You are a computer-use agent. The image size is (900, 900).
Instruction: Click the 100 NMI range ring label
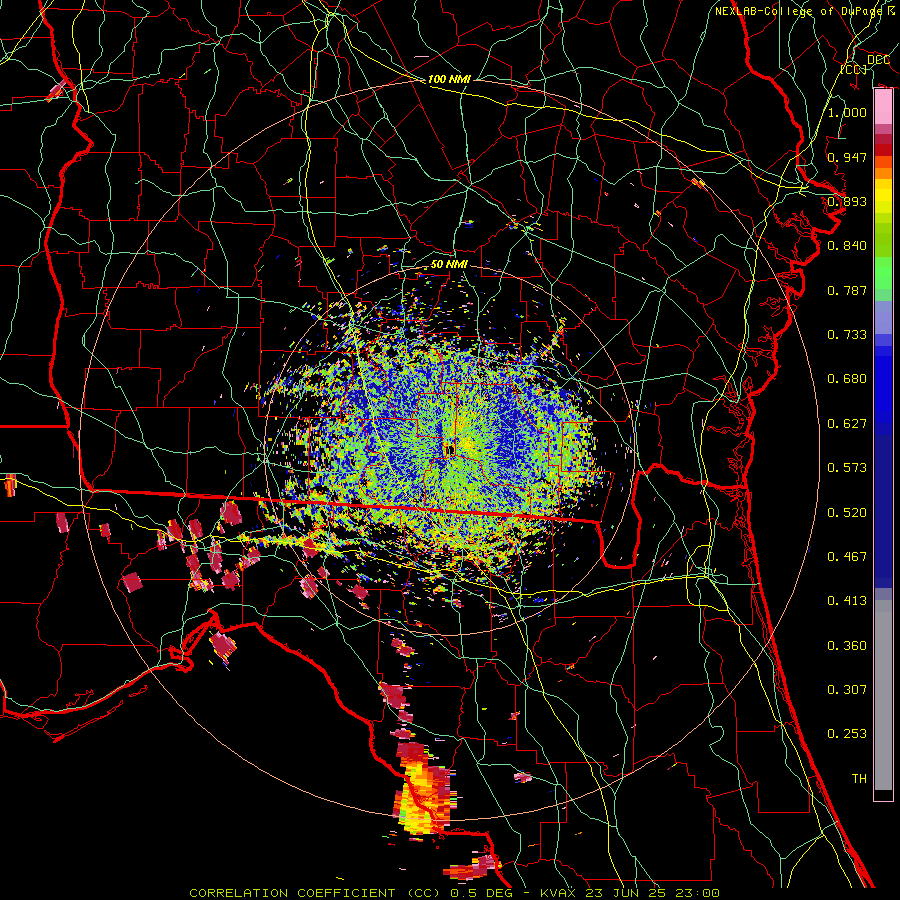(x=449, y=79)
